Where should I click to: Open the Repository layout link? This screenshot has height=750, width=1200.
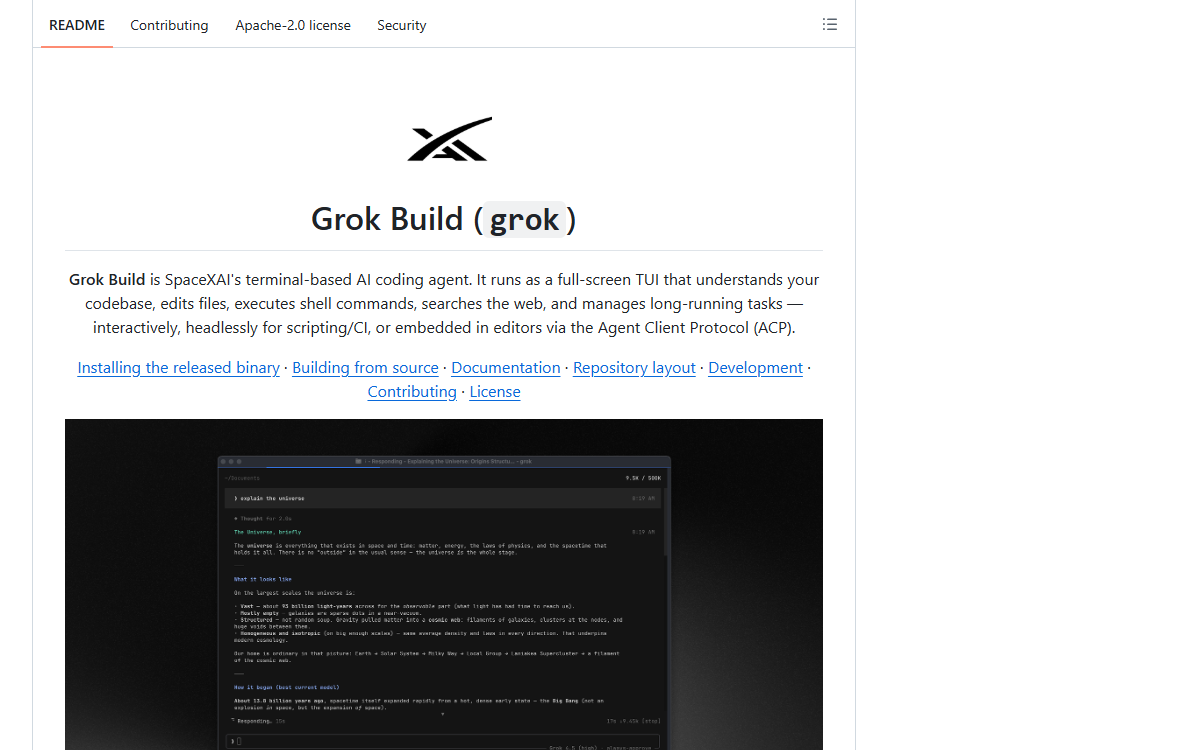pos(634,368)
